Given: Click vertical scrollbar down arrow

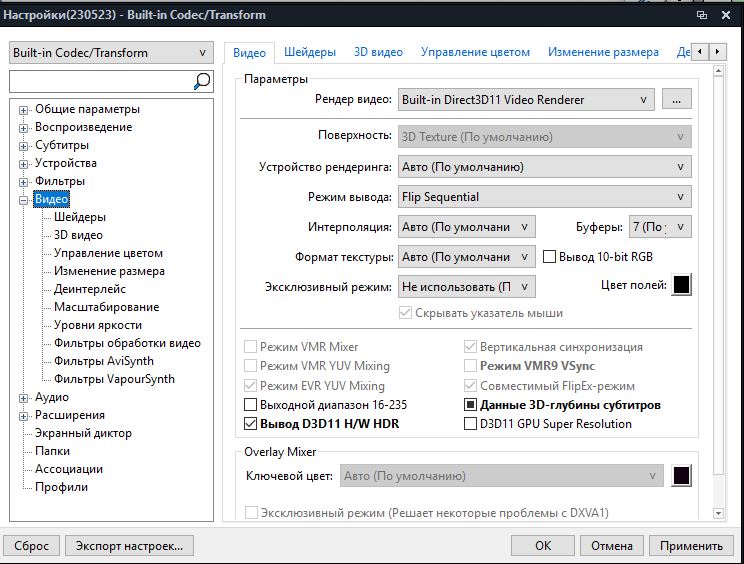Looking at the screenshot, I should [x=718, y=513].
